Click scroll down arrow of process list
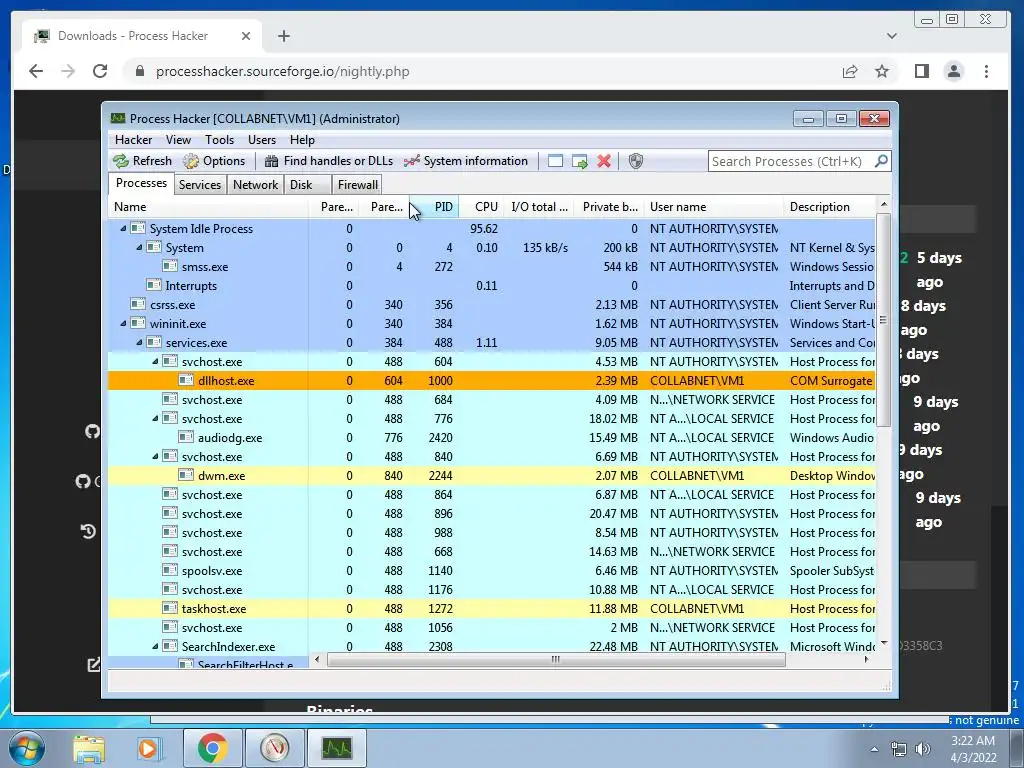Screen dimensions: 1024x768 pos(884,643)
